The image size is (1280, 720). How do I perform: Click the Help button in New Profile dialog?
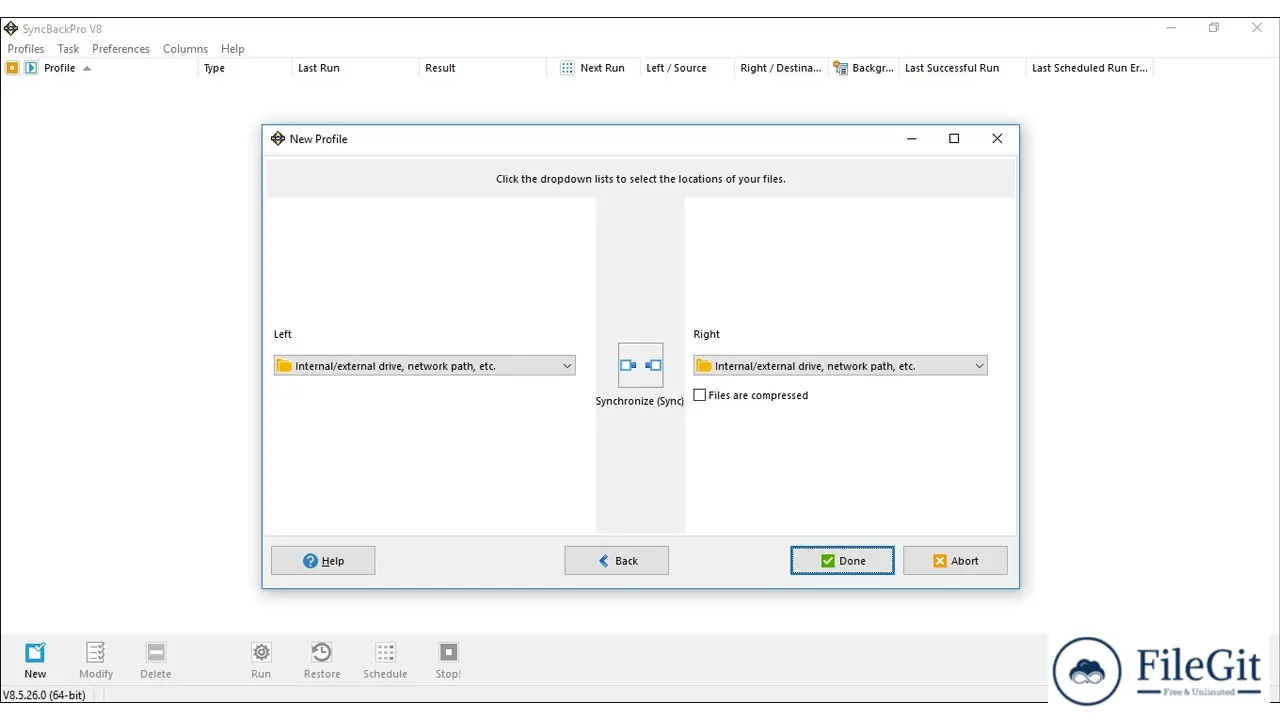point(323,561)
